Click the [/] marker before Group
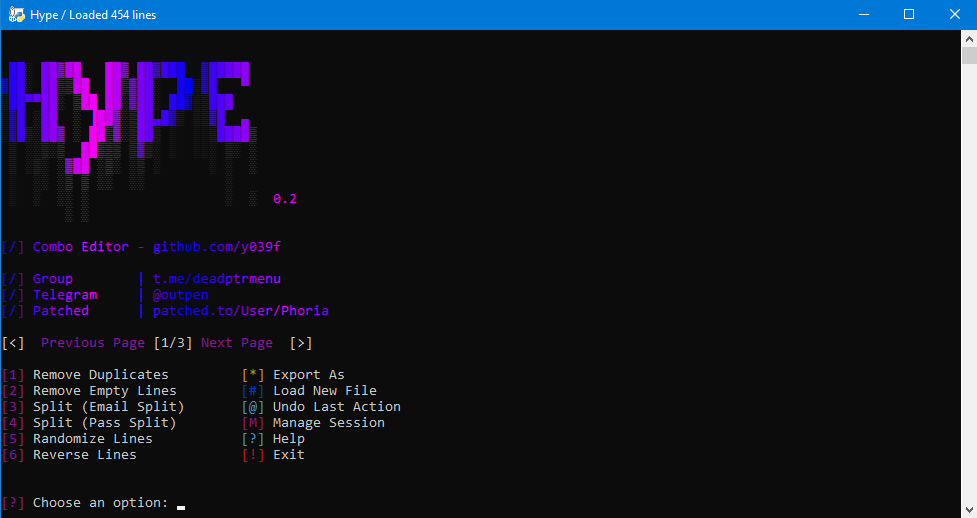The width and height of the screenshot is (977, 518). 13,279
